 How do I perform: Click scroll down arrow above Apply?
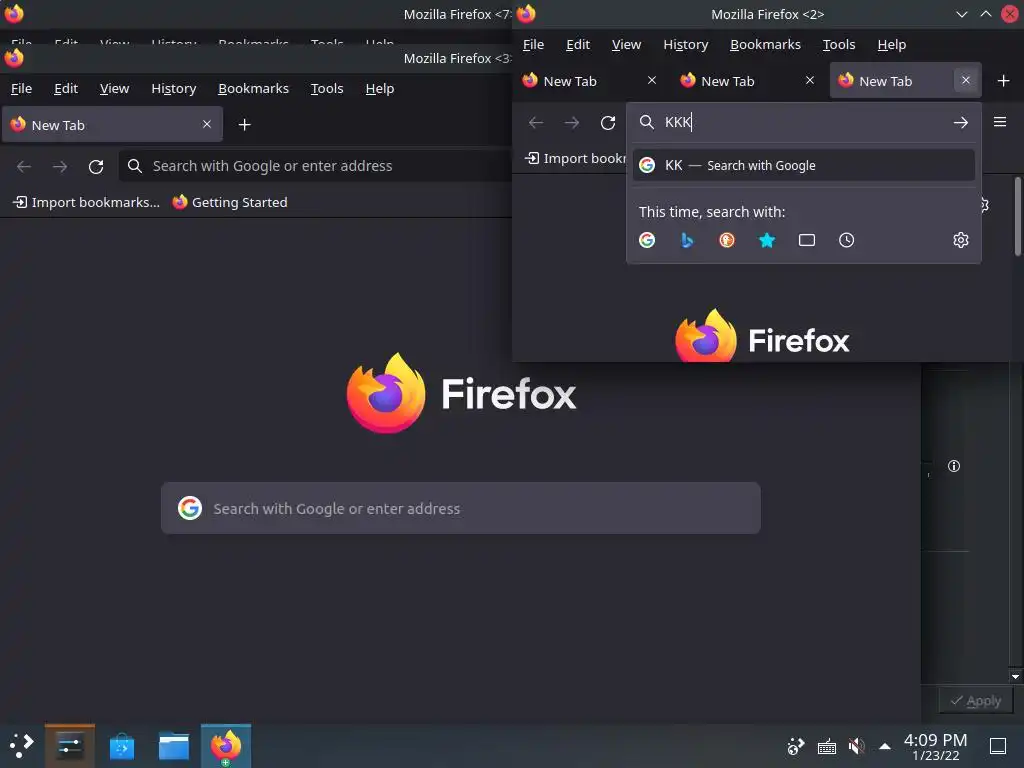pos(1015,677)
